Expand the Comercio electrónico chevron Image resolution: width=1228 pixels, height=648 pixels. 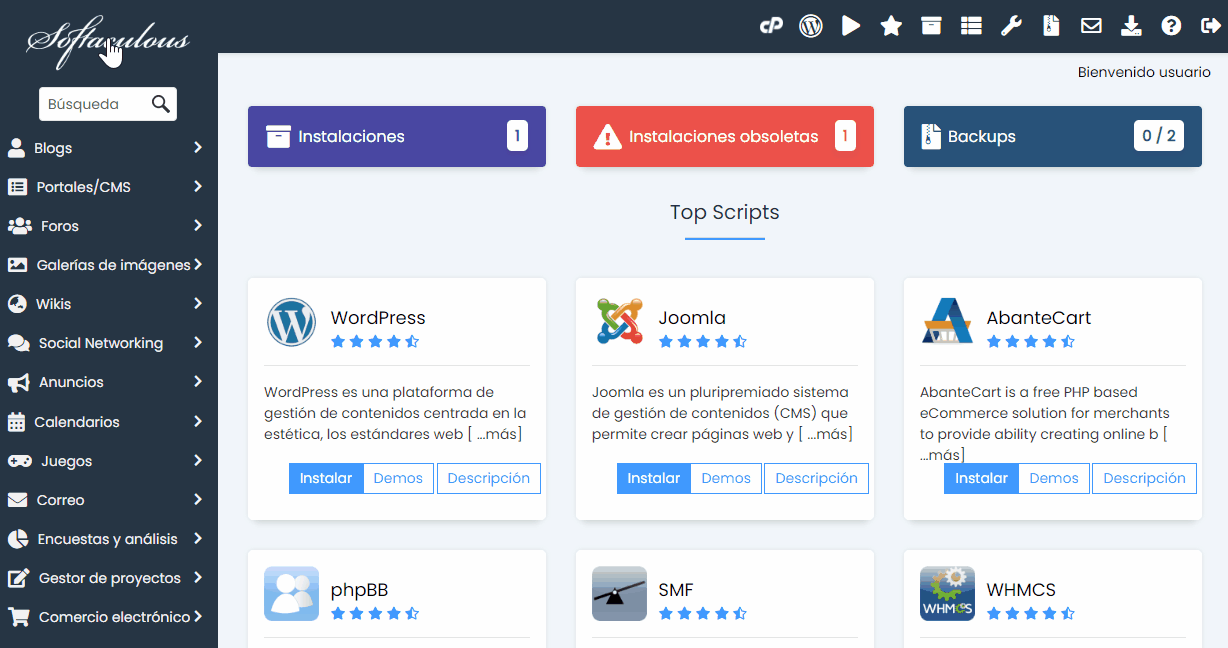coord(198,617)
